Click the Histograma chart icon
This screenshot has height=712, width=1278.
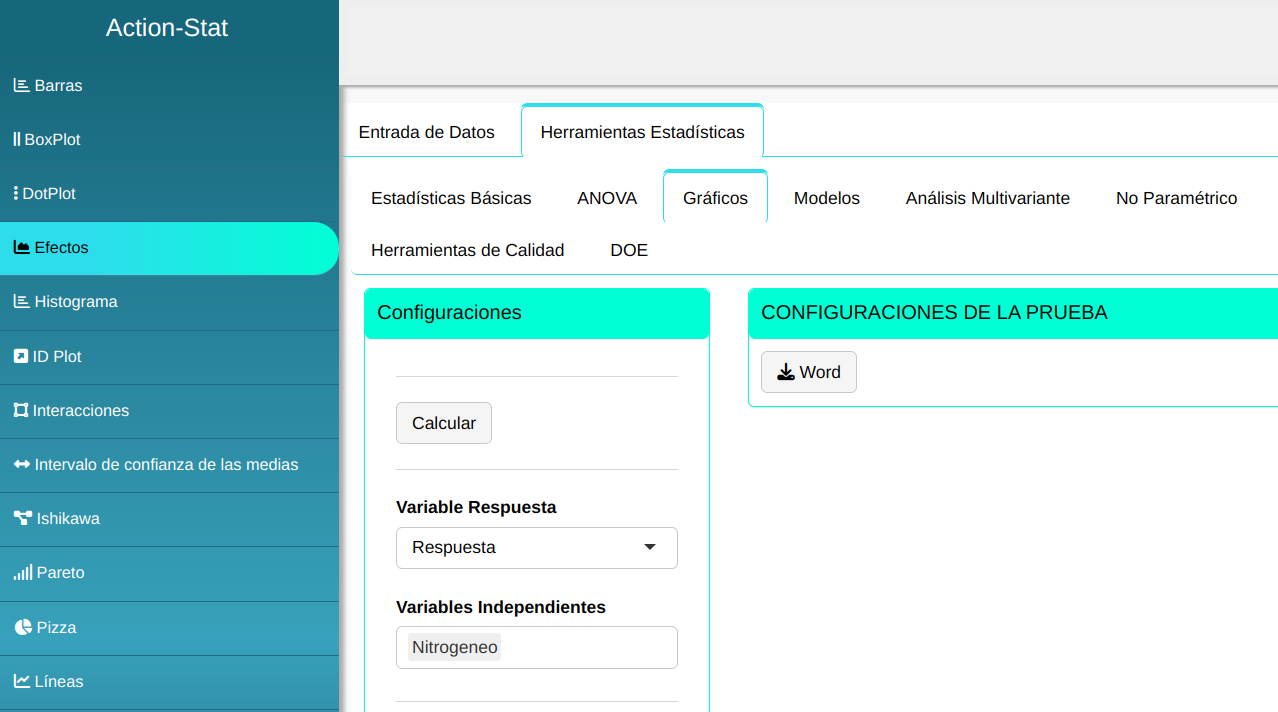(x=21, y=302)
